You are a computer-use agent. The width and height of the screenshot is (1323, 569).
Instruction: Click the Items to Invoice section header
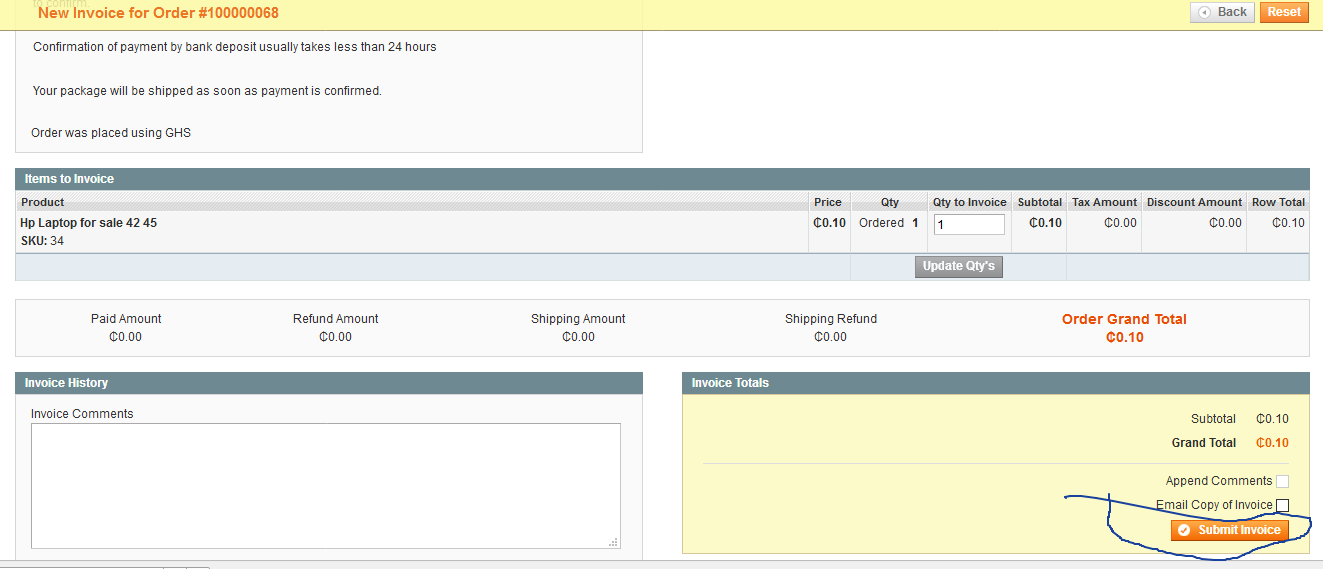[x=69, y=179]
